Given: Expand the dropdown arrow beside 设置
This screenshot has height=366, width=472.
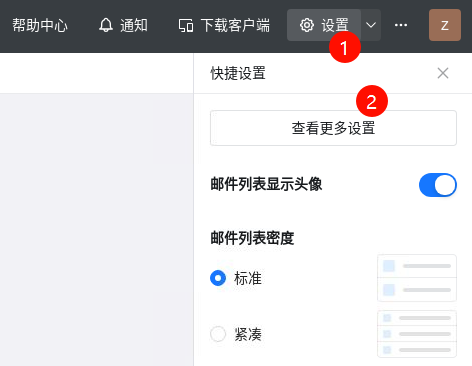Looking at the screenshot, I should (x=371, y=25).
